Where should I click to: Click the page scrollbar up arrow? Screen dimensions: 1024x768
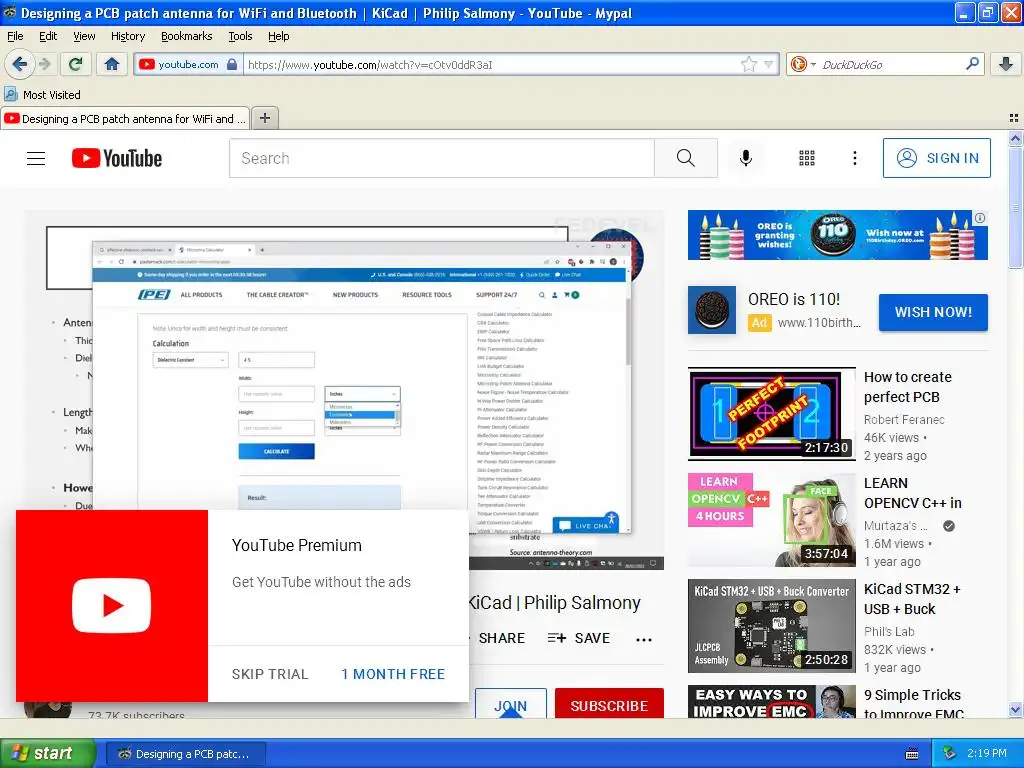pos(1015,138)
